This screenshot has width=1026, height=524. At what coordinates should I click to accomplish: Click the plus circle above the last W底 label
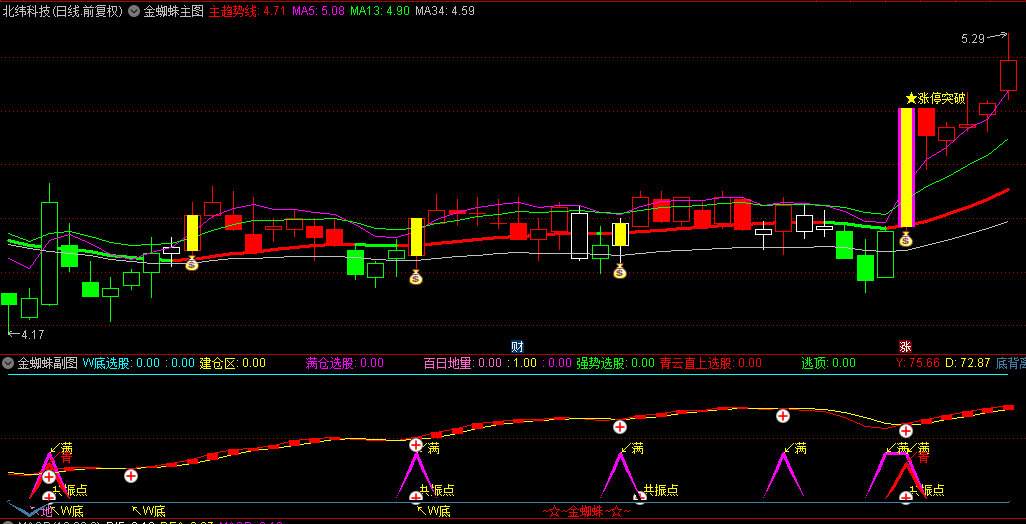coord(416,498)
